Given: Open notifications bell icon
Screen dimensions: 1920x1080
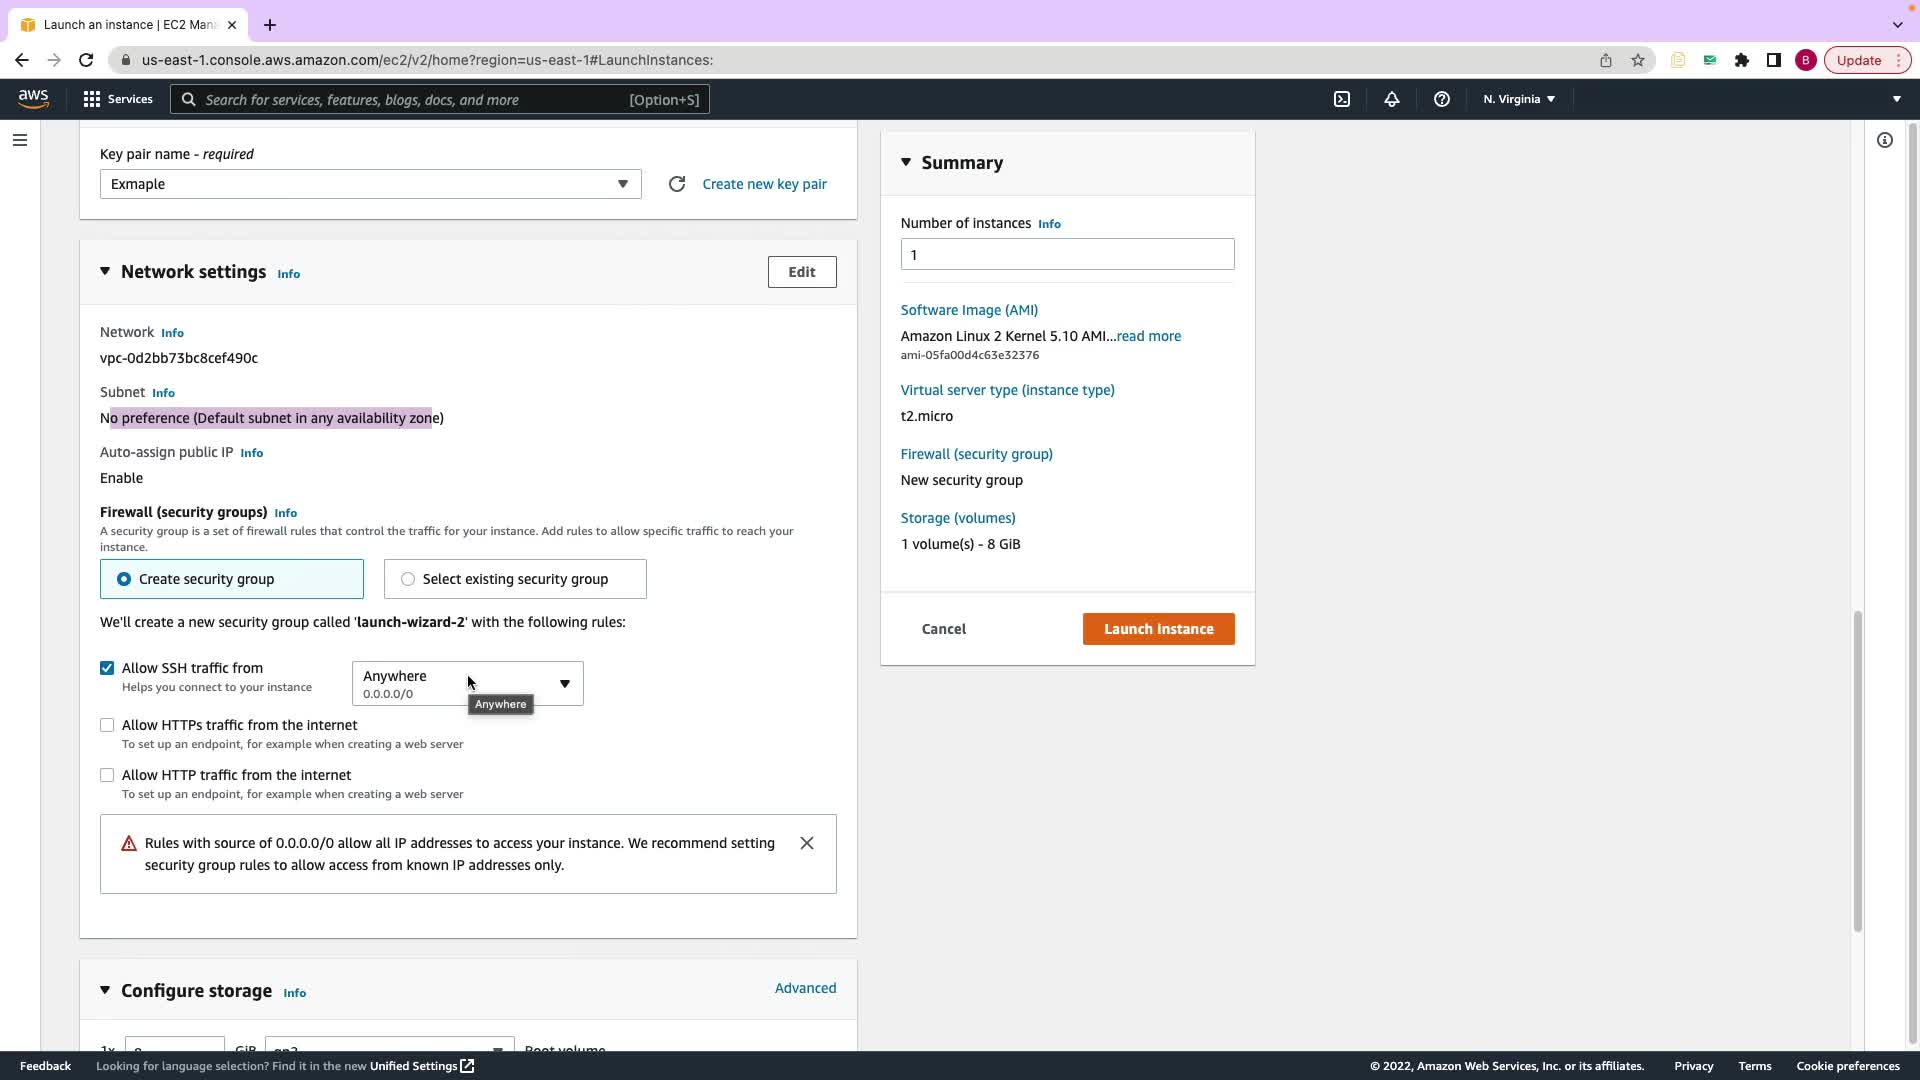Looking at the screenshot, I should click(1391, 99).
